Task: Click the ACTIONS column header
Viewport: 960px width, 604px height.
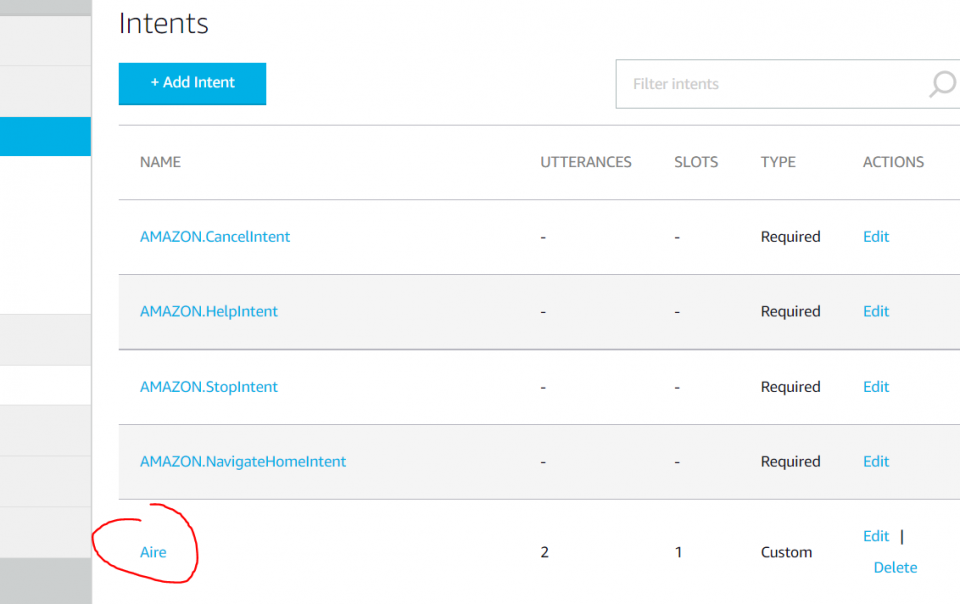Action: (893, 162)
